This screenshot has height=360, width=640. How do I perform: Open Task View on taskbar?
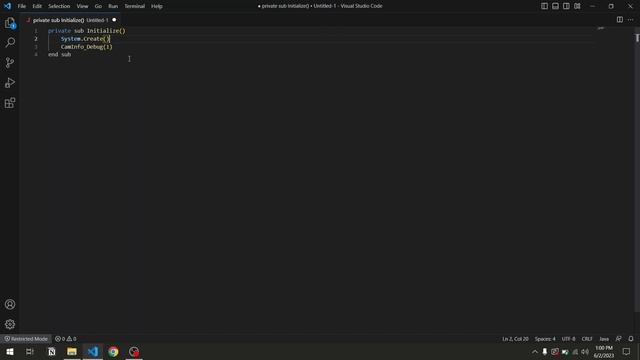click(30, 351)
